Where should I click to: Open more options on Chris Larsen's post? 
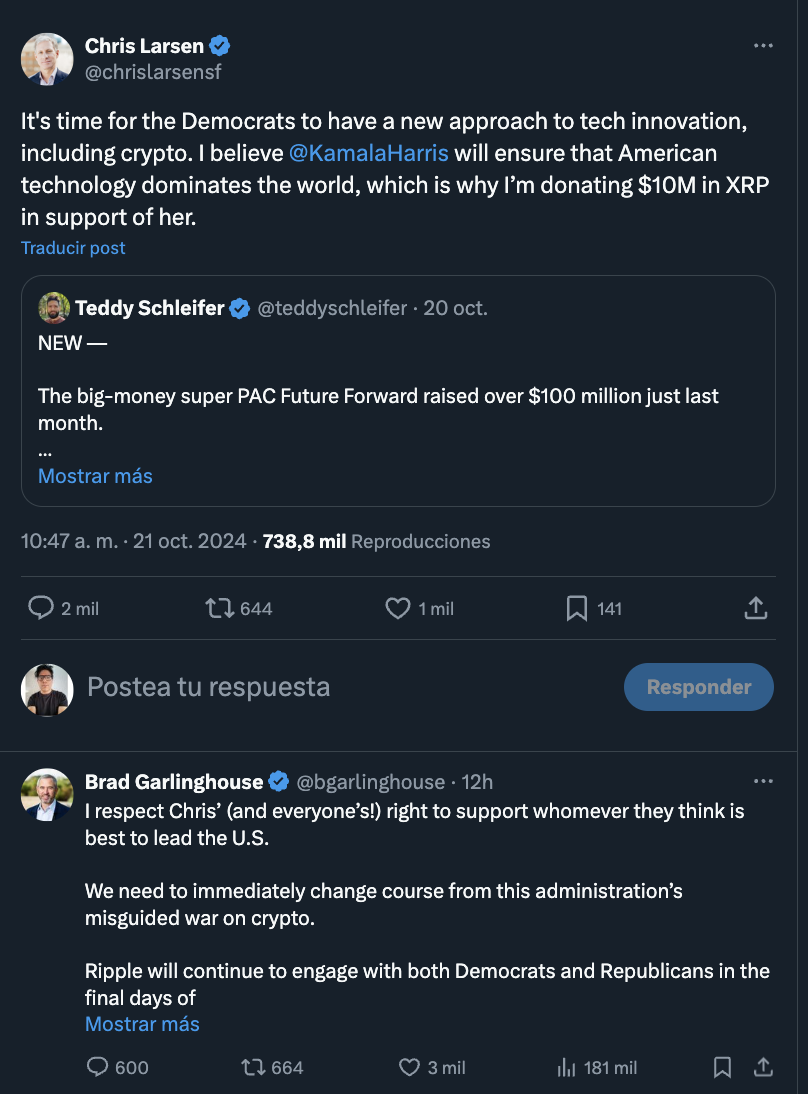coord(763,46)
